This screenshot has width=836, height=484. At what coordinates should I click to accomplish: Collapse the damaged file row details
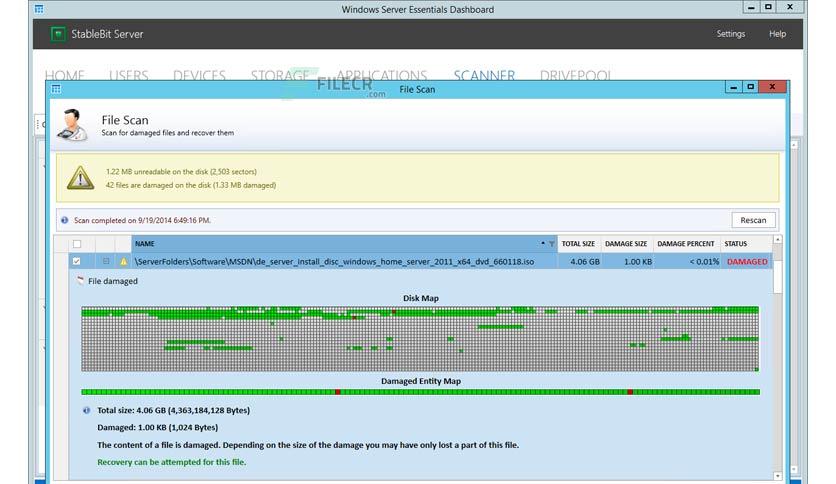click(x=106, y=261)
